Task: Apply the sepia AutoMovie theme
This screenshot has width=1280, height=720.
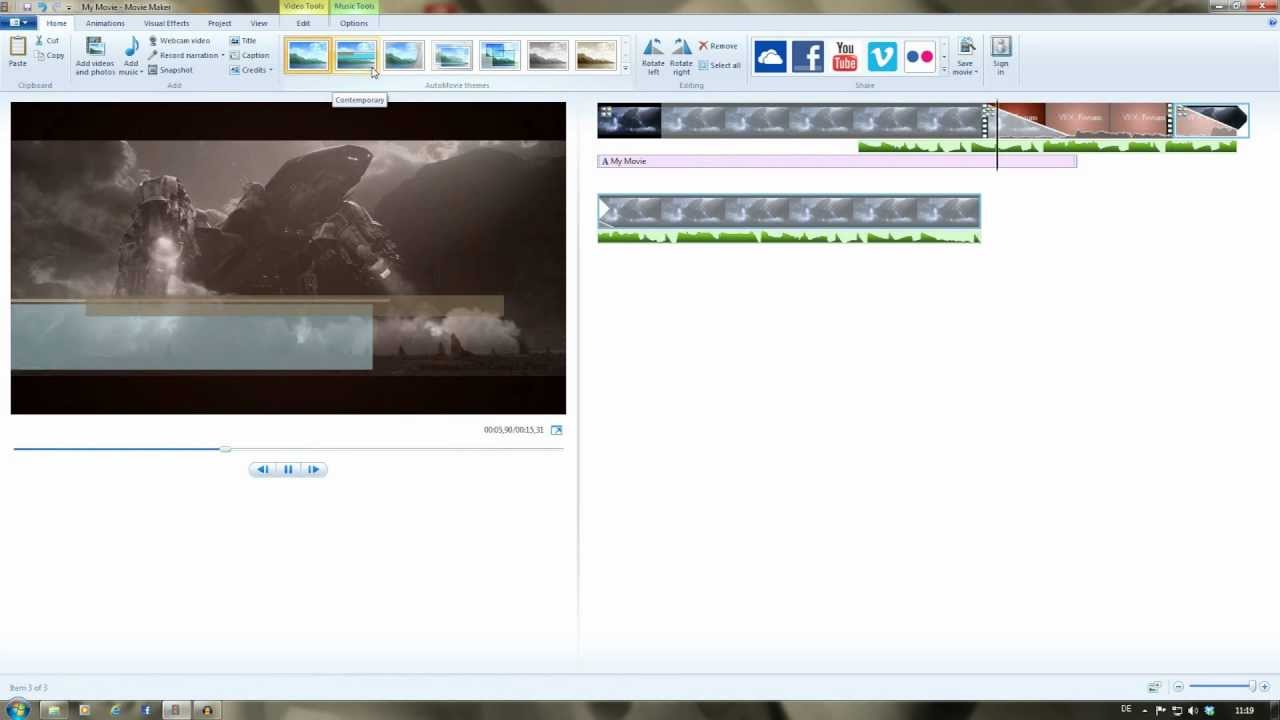Action: coord(596,55)
